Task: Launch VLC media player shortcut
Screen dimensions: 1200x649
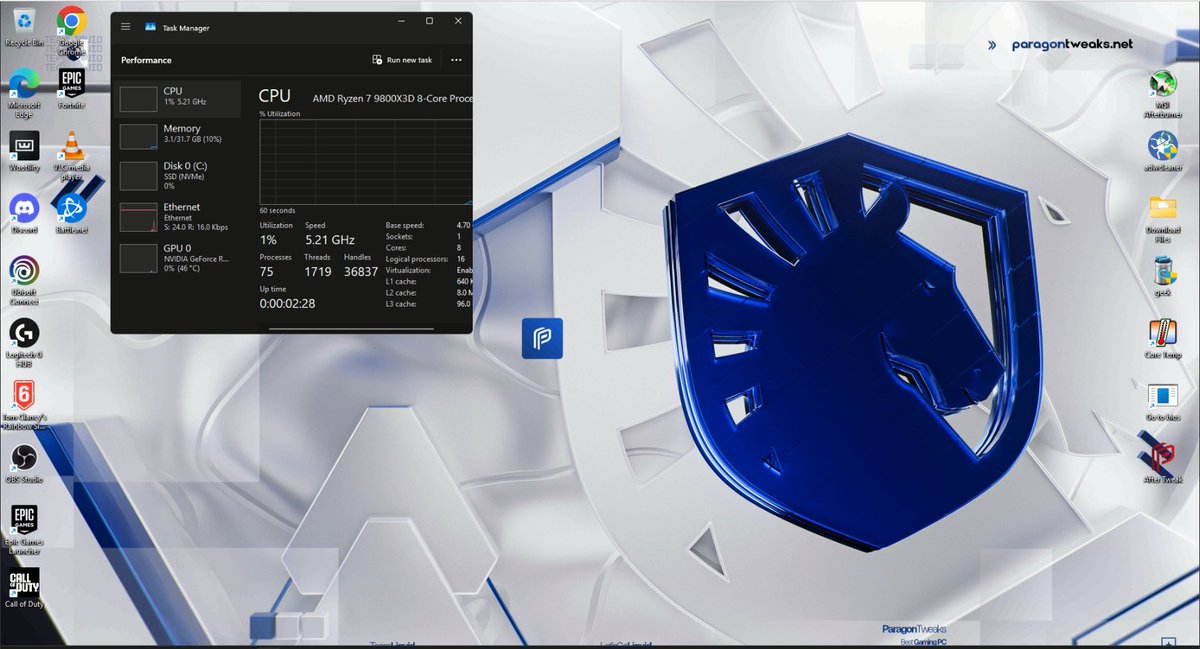Action: pyautogui.click(x=71, y=157)
